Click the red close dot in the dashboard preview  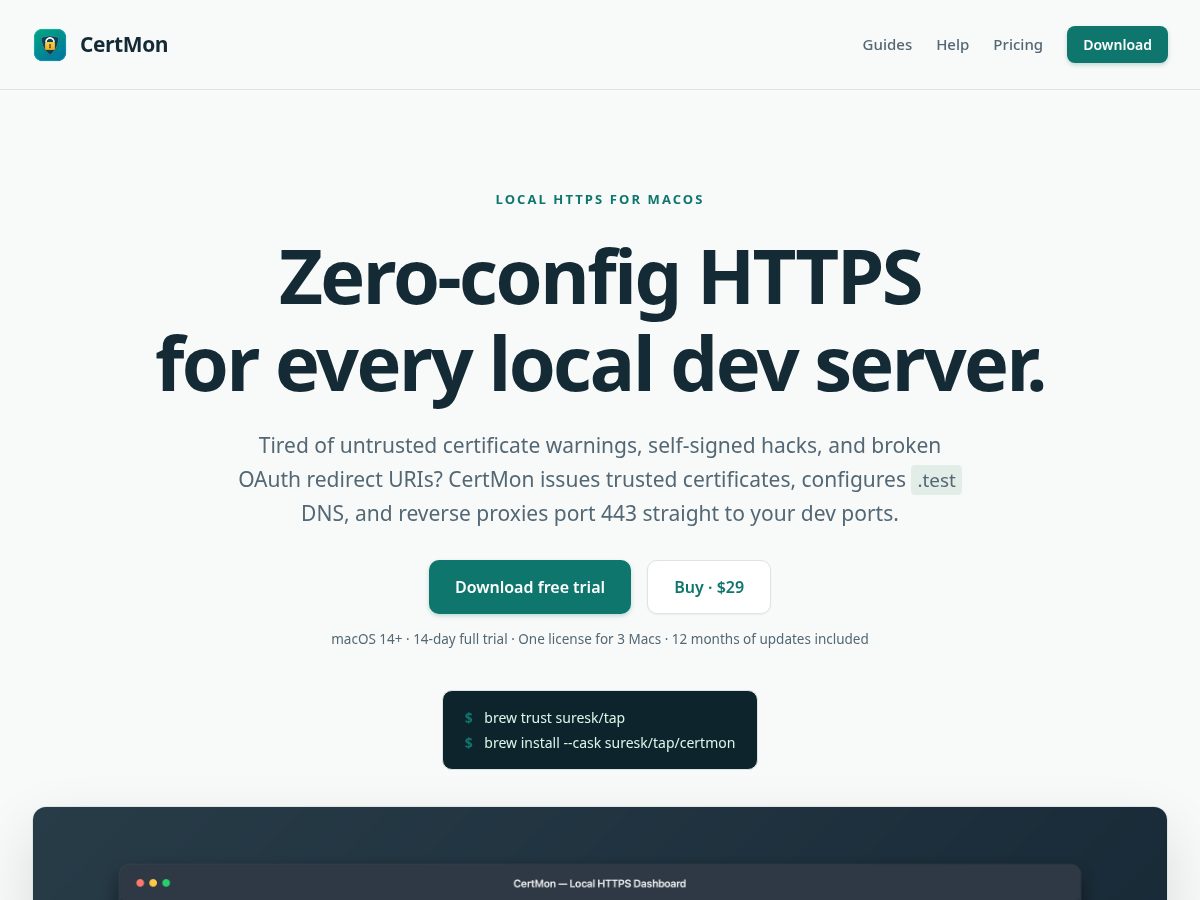click(x=140, y=883)
